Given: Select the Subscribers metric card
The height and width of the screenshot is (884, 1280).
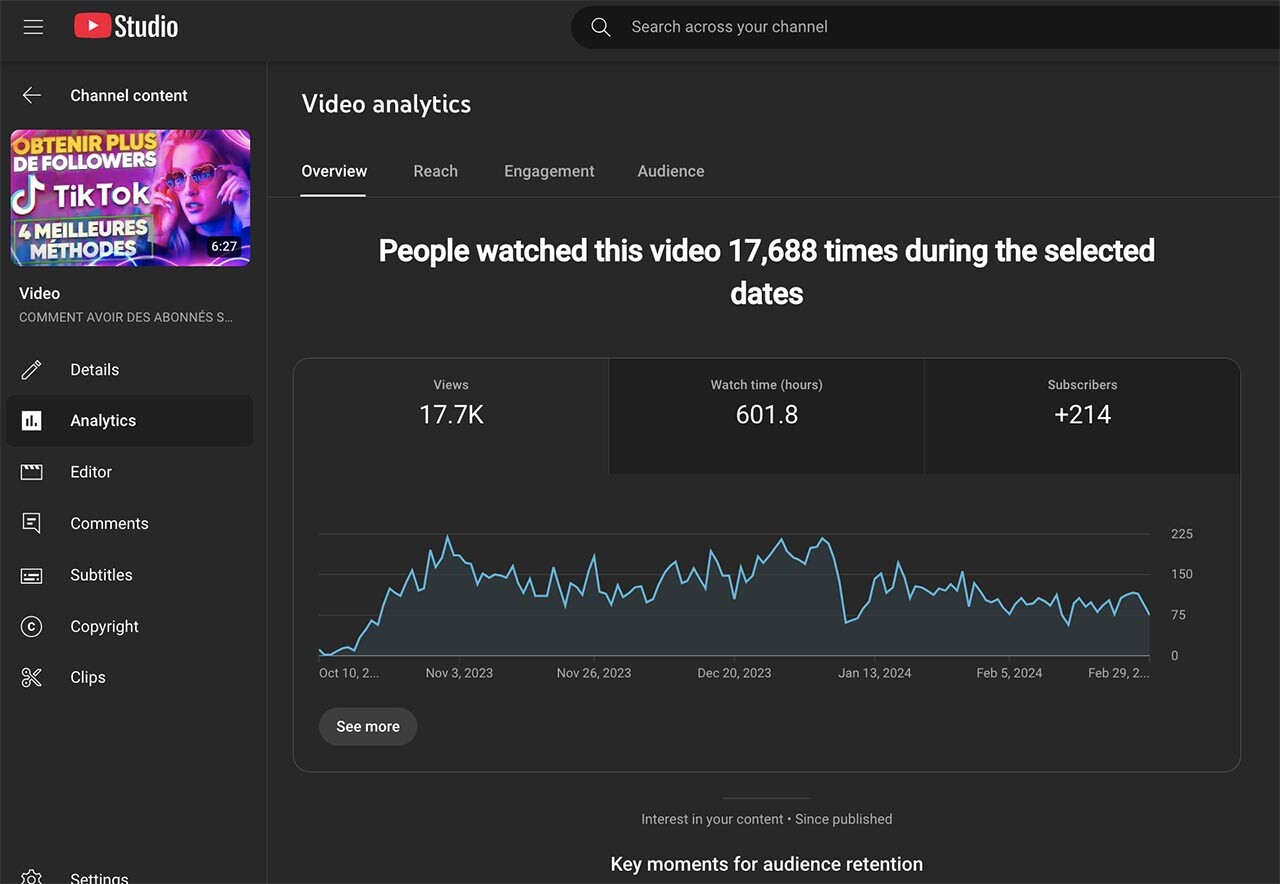Looking at the screenshot, I should (1082, 416).
